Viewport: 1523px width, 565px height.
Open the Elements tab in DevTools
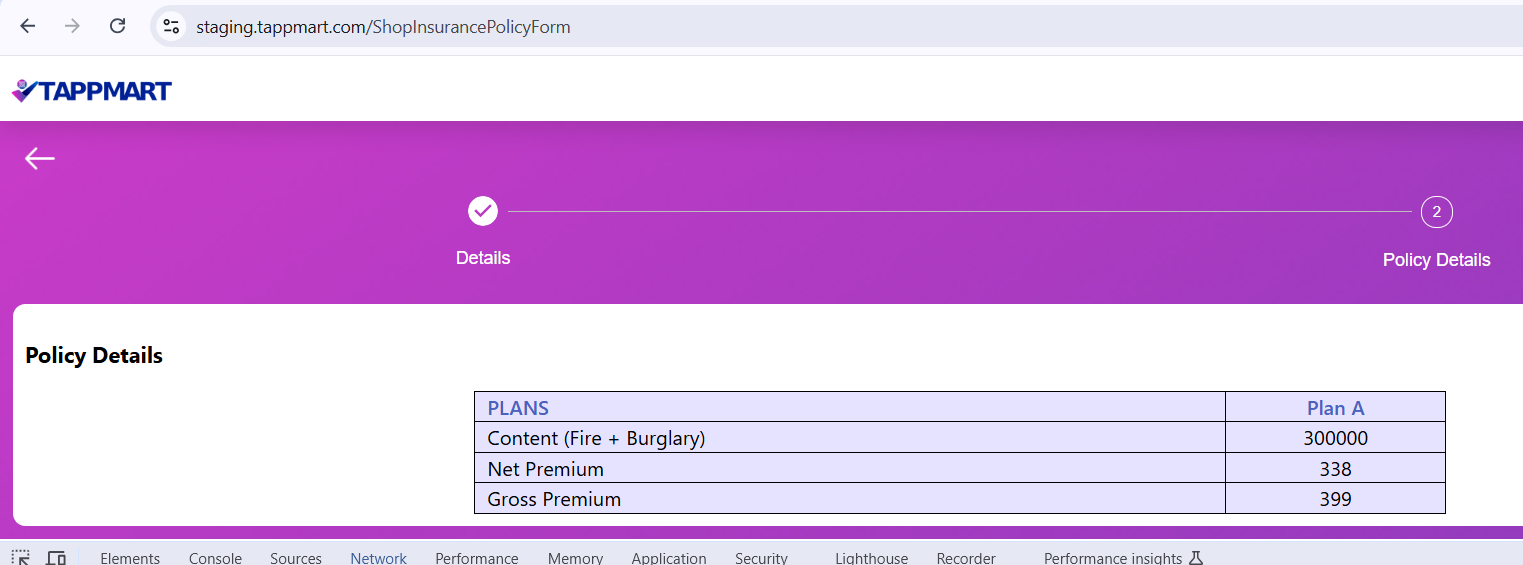click(130, 558)
